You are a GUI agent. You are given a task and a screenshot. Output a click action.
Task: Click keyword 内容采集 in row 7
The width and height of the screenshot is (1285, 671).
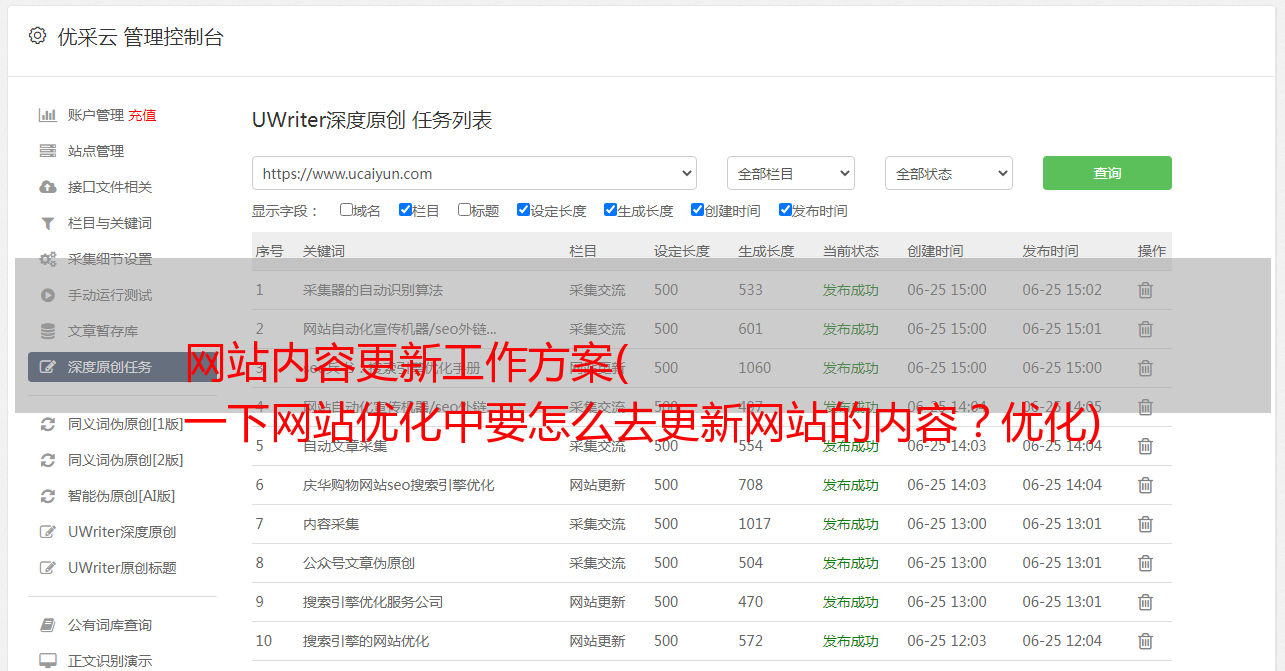[331, 524]
